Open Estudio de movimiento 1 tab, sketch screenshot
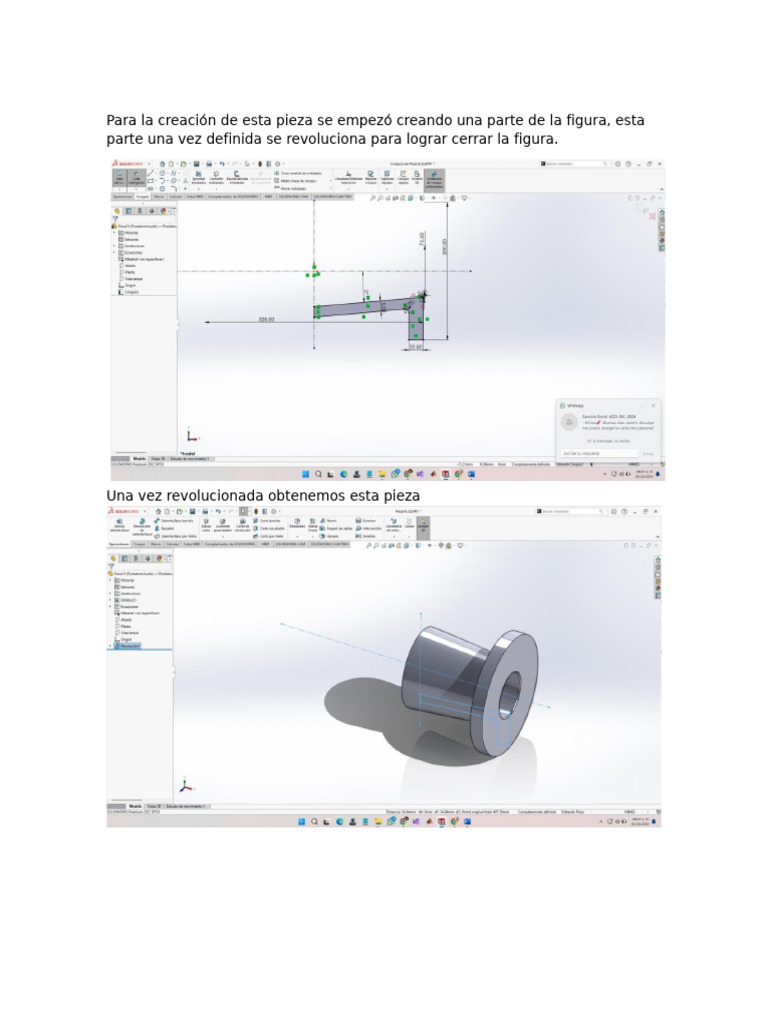This screenshot has width=768, height=1024. click(x=190, y=459)
